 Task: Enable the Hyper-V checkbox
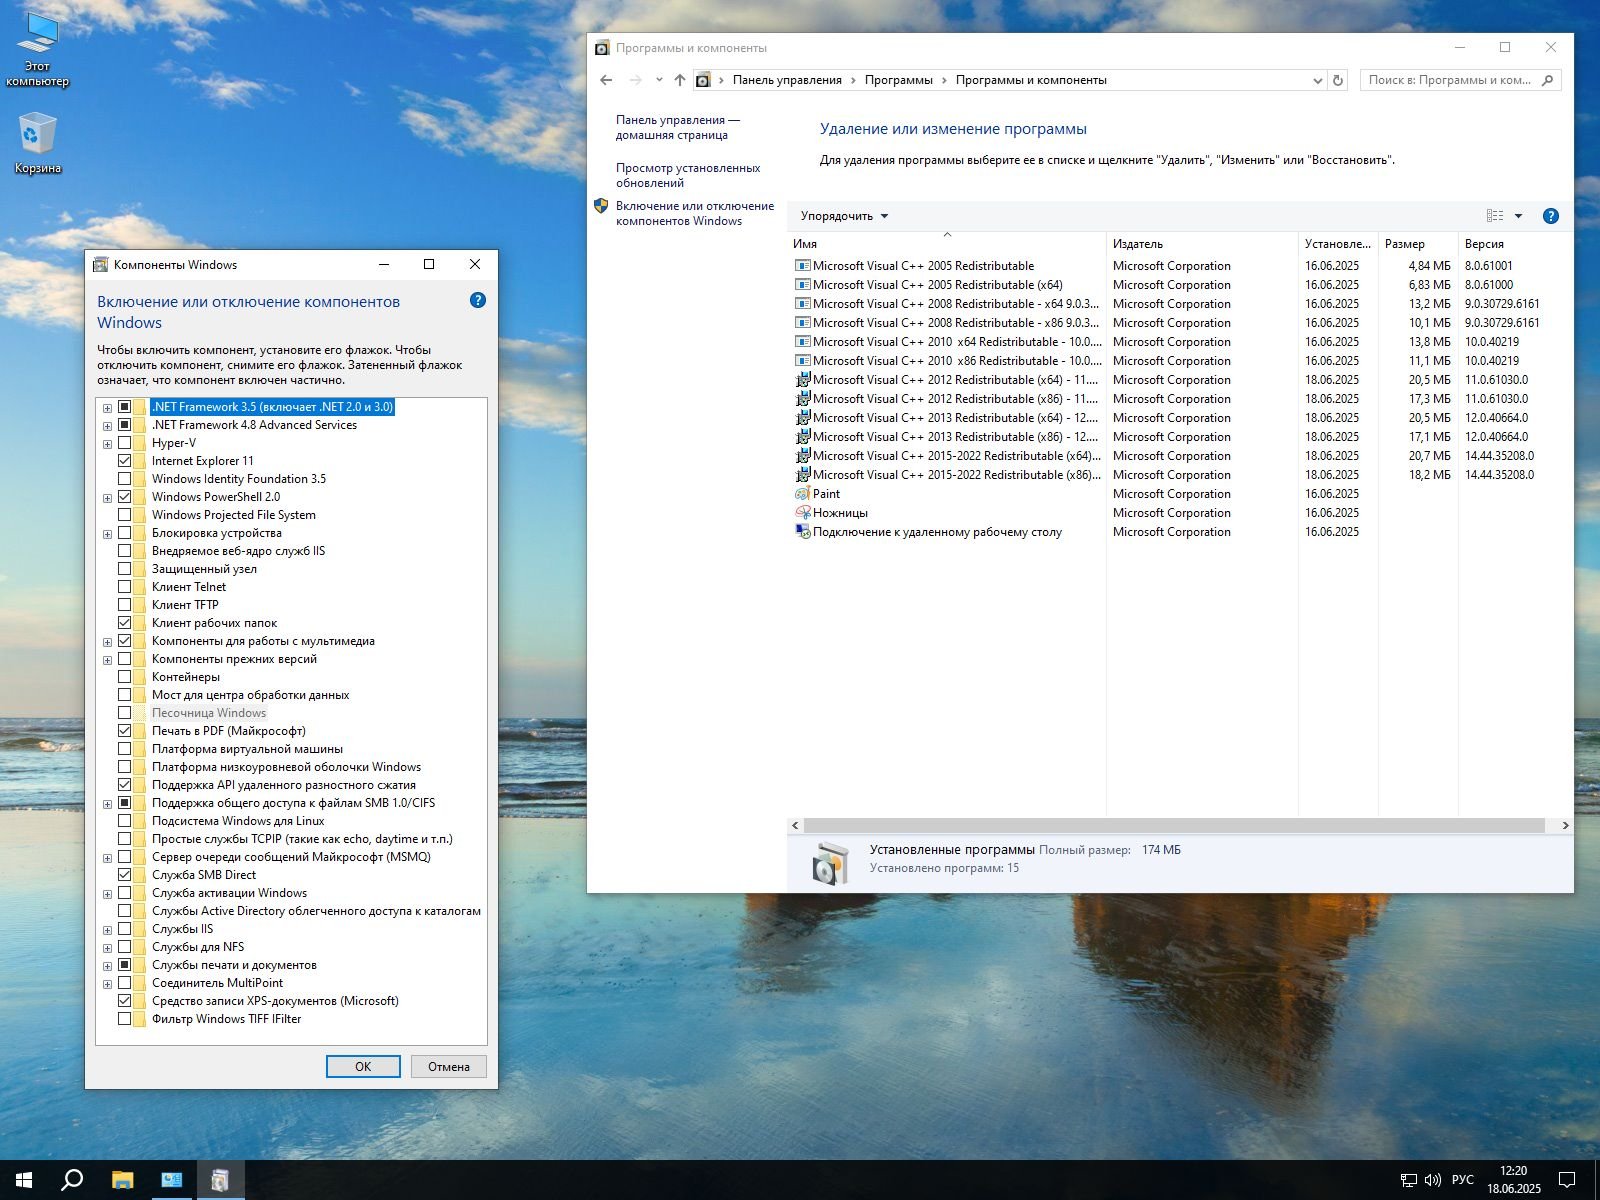(125, 443)
